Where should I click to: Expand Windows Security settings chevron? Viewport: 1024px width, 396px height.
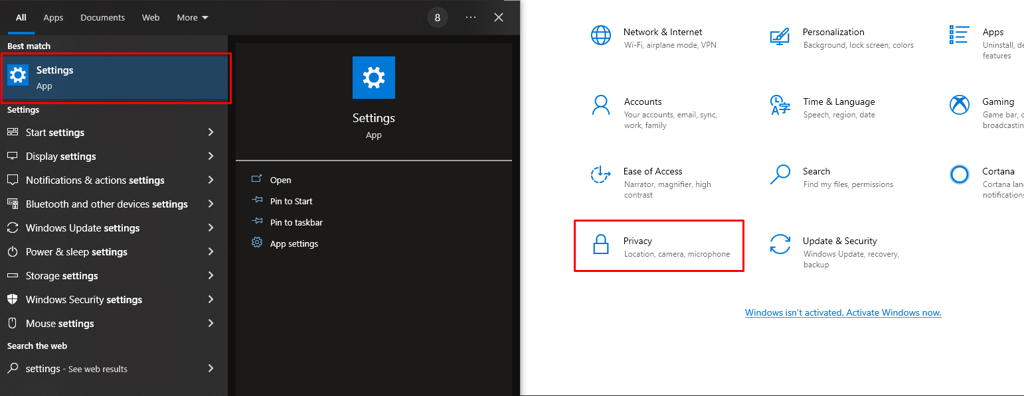click(x=210, y=299)
